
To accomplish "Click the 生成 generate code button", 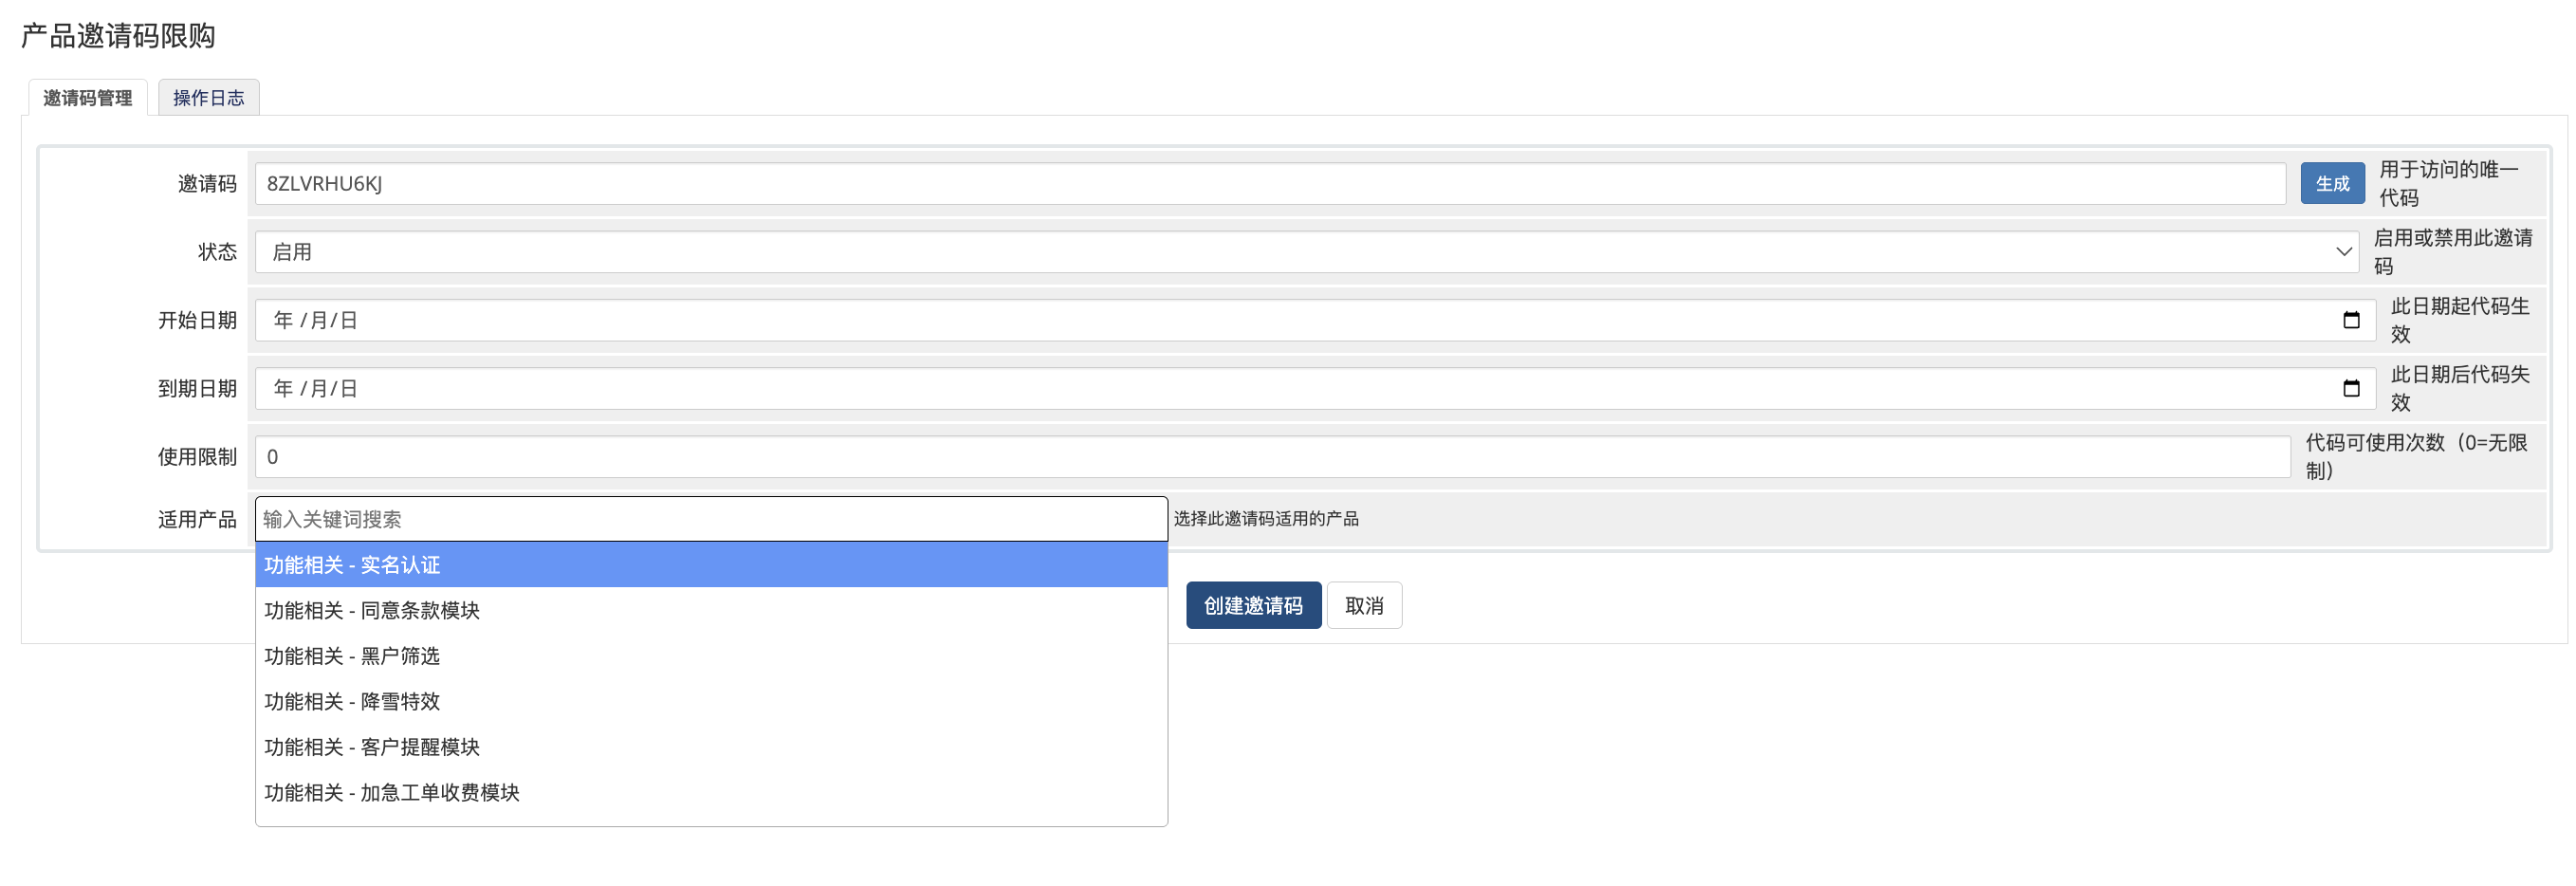I will point(2331,184).
